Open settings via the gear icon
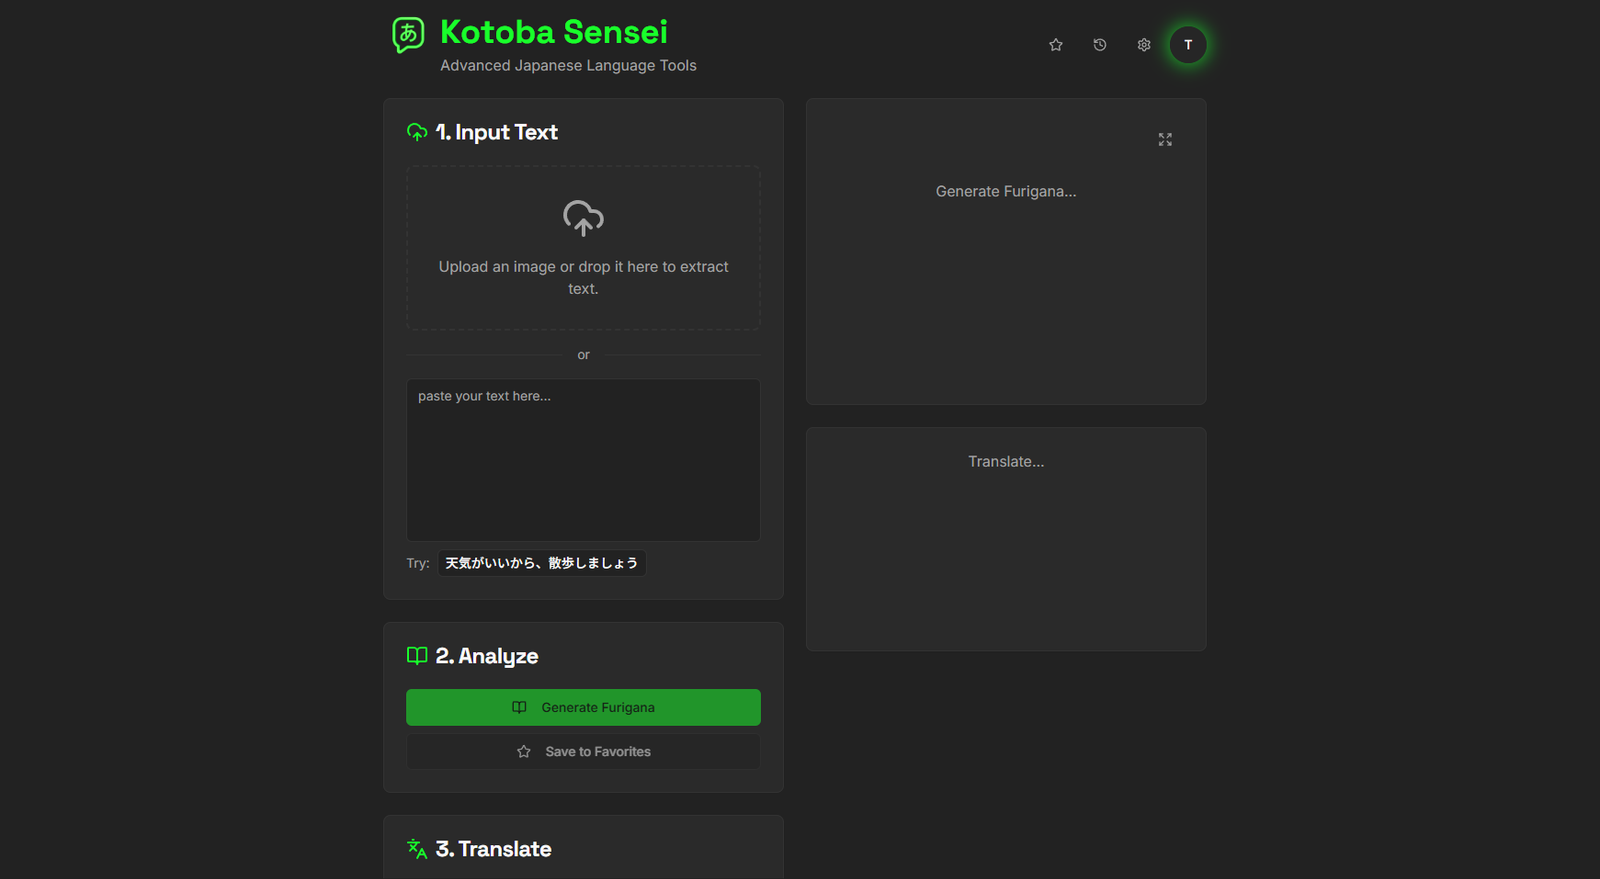 point(1144,45)
